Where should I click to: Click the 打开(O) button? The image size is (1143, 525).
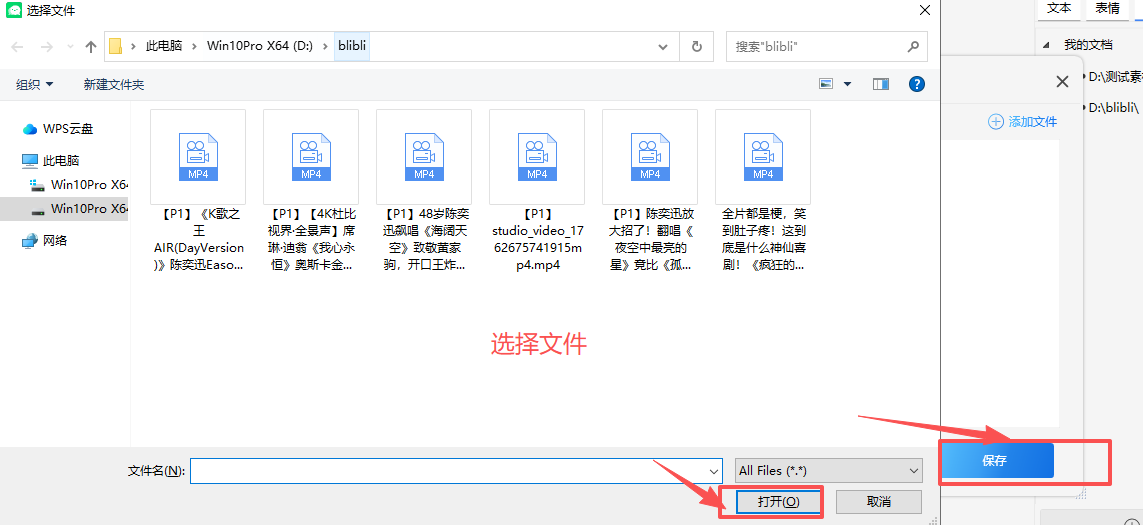tap(778, 501)
